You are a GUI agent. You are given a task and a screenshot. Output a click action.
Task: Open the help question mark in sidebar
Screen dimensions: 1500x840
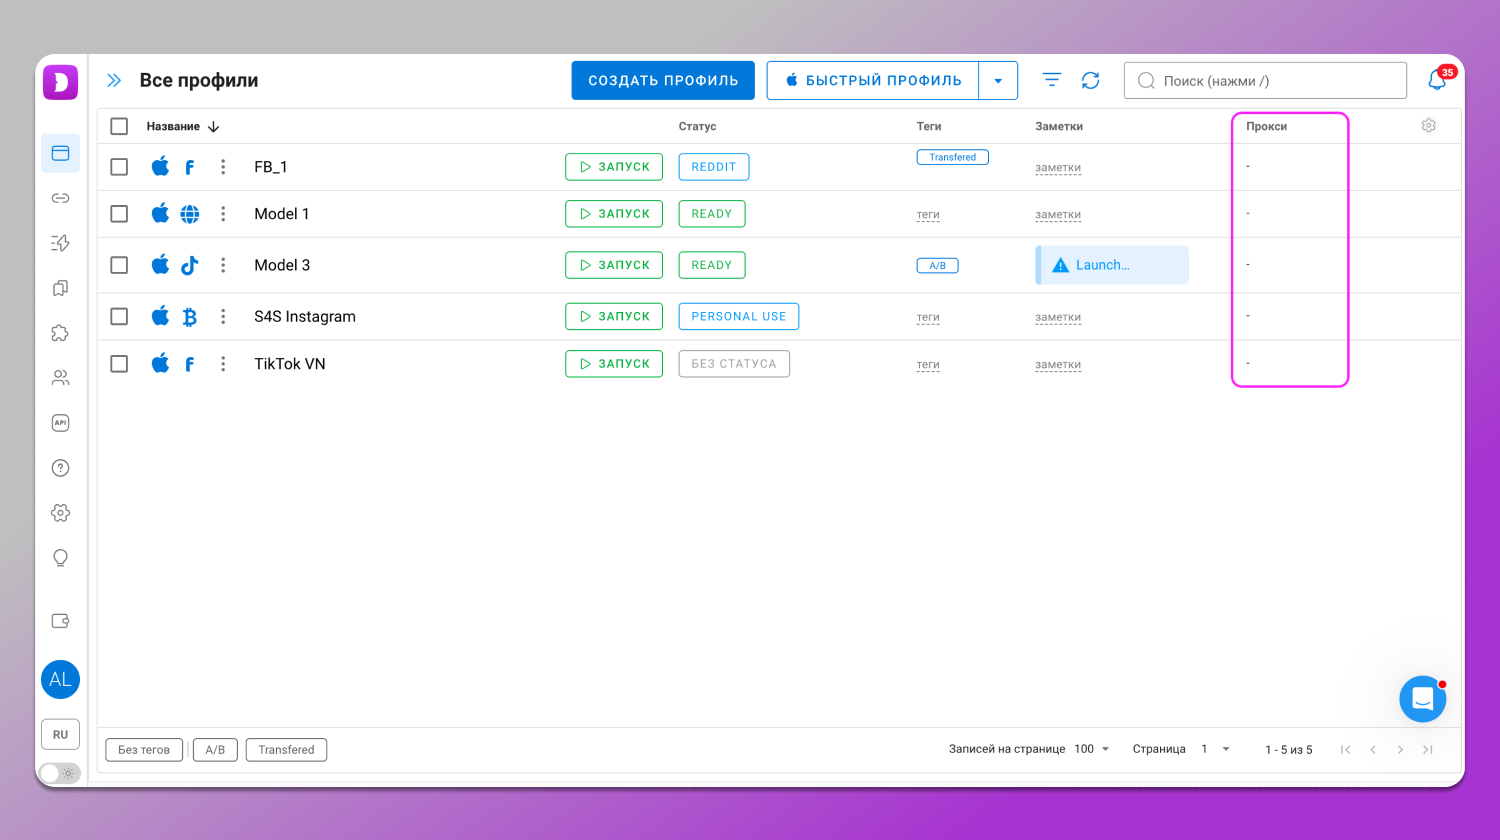60,468
